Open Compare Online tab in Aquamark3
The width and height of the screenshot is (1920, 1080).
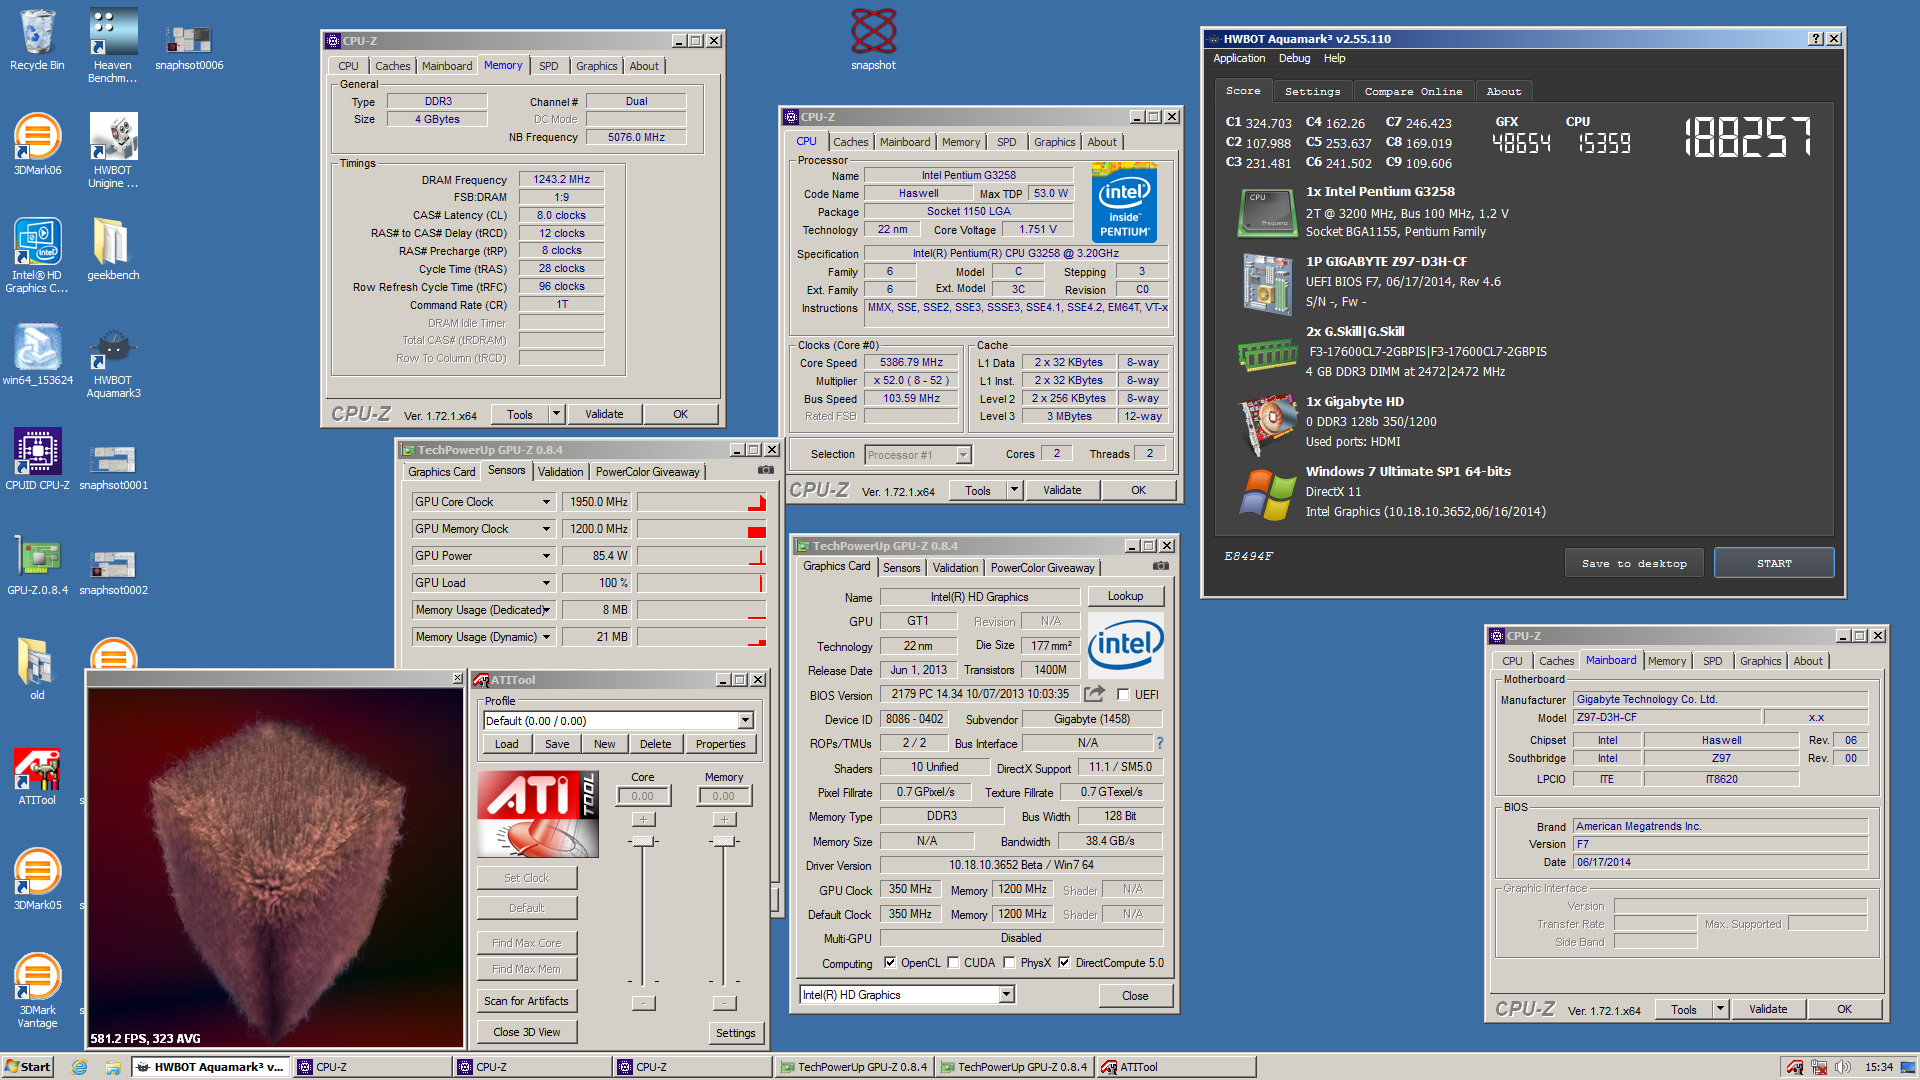click(x=1413, y=91)
